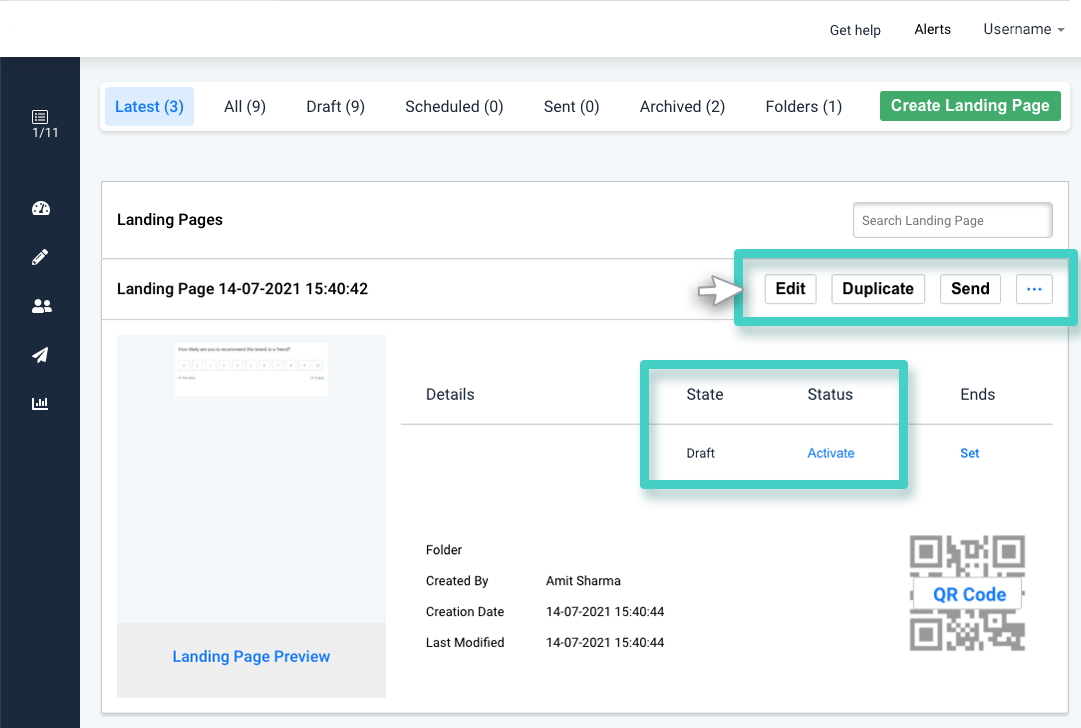
Task: Click the Draft state value
Action: coord(700,453)
